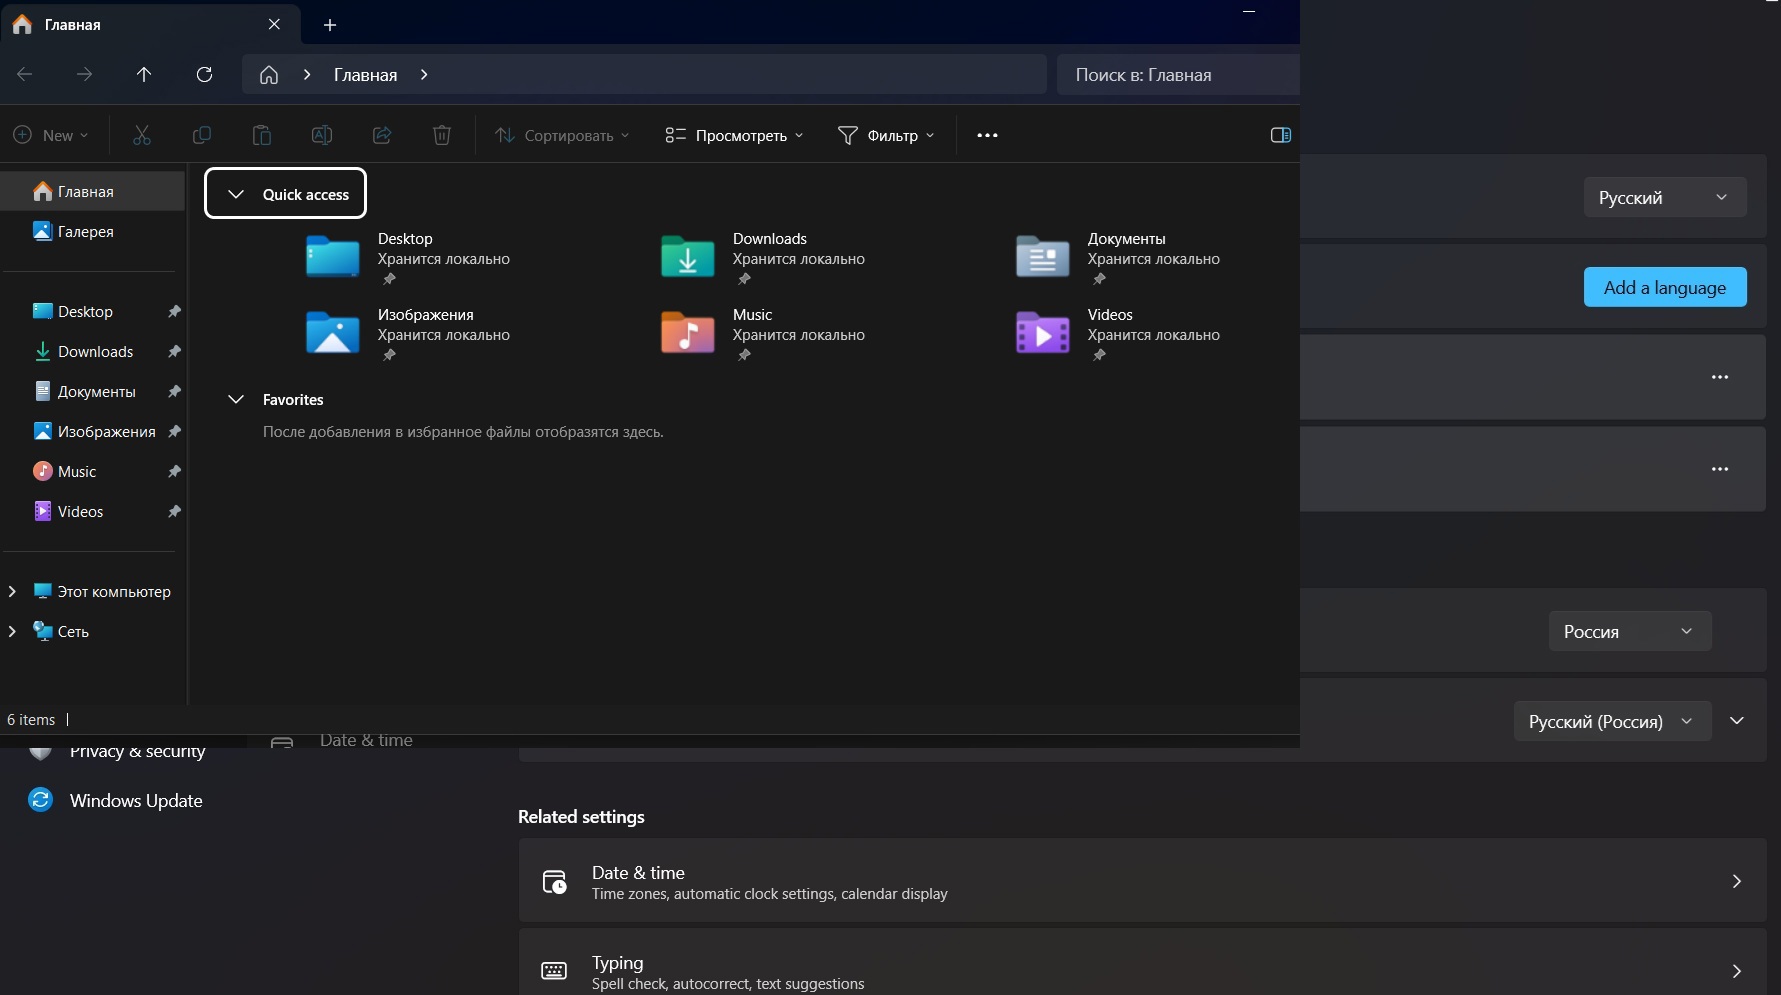Open the See more ellipsis menu
Screen dimensions: 1781x995
[x=987, y=135]
